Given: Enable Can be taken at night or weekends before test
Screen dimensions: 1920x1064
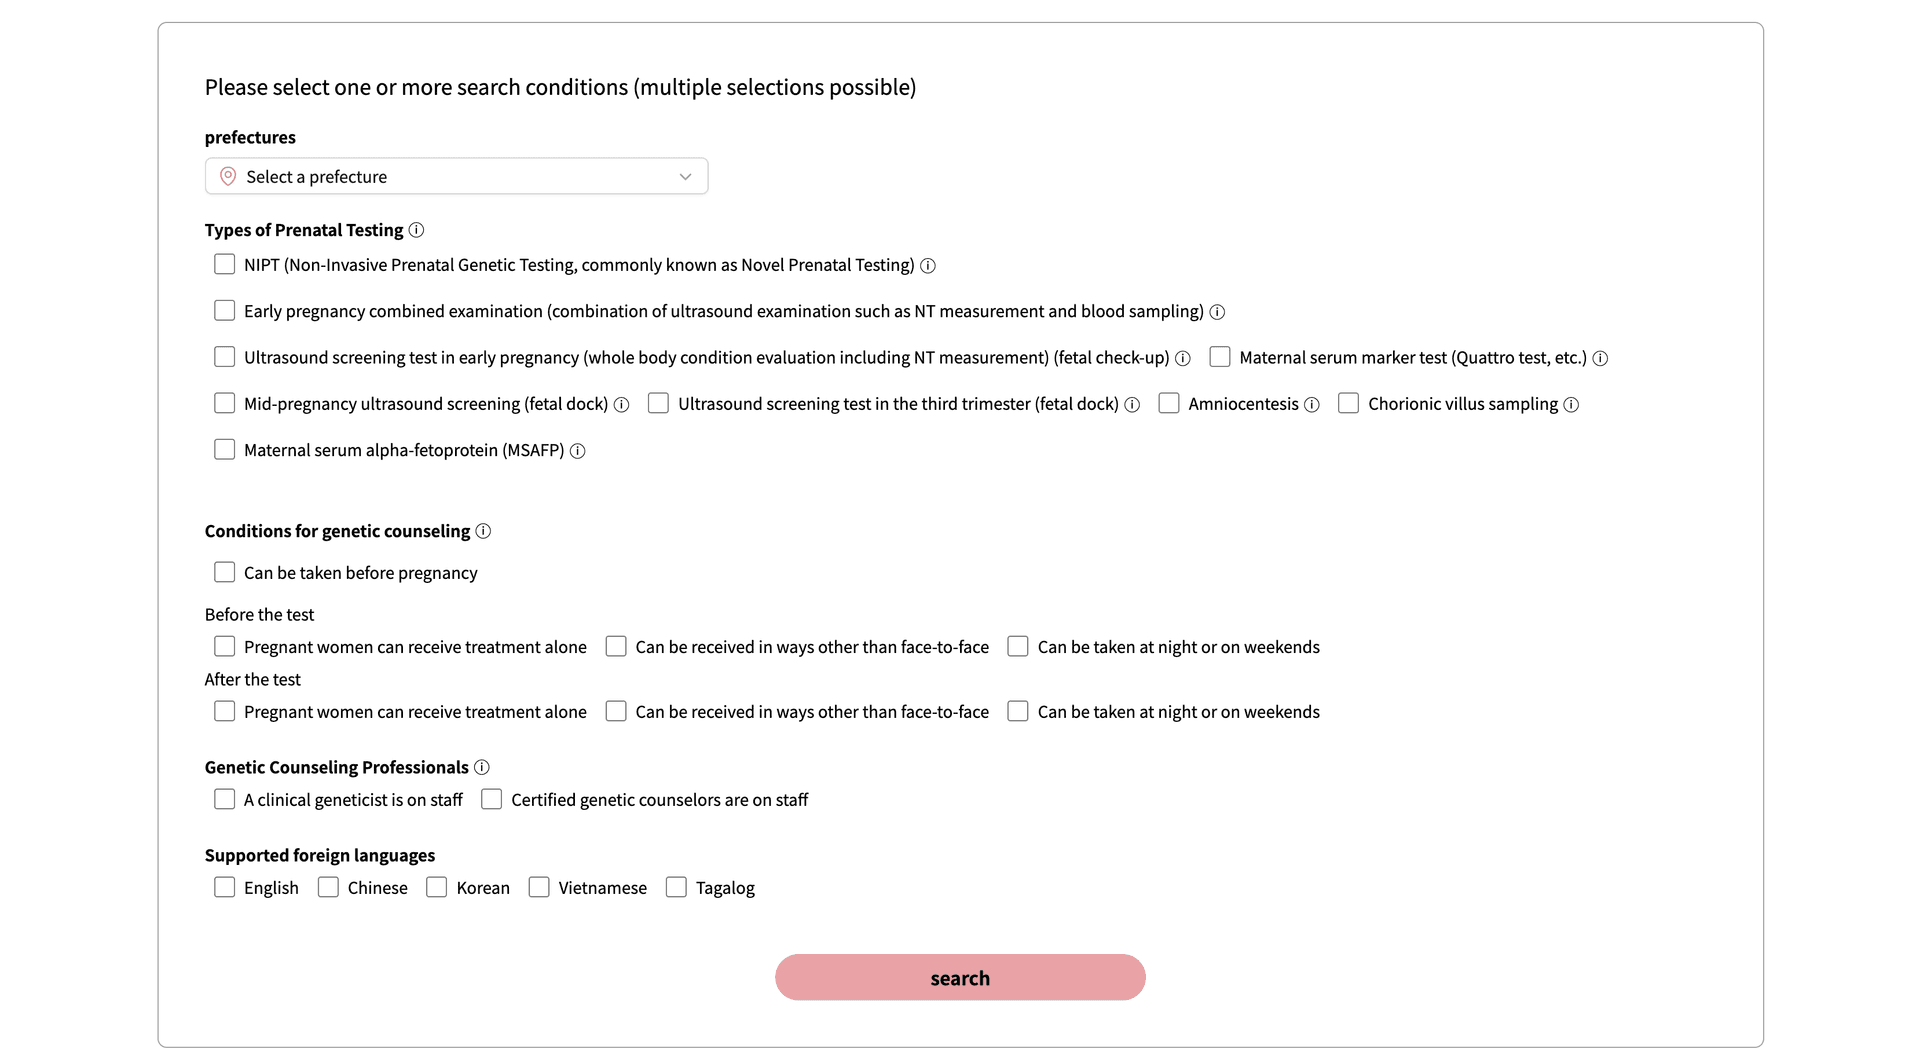Looking at the screenshot, I should [x=1017, y=646].
